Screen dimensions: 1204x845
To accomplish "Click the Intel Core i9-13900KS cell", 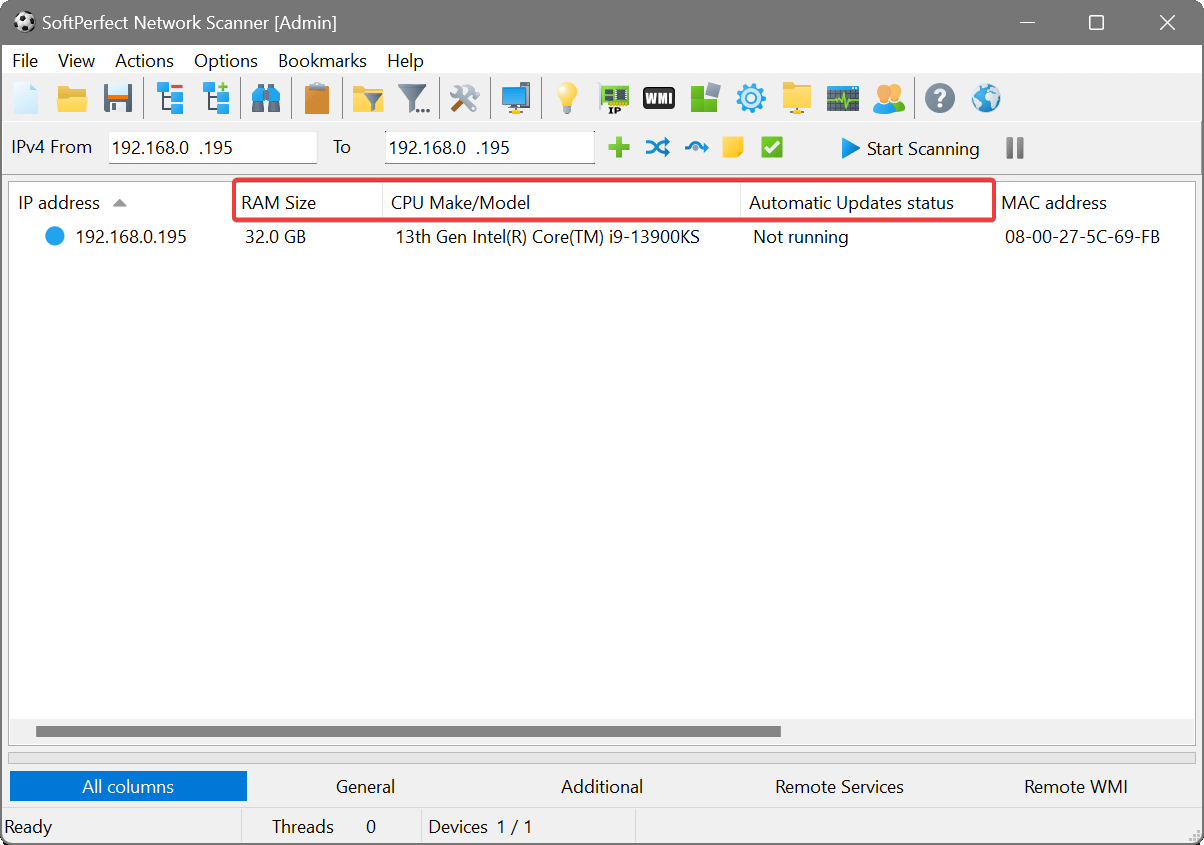I will pos(547,237).
